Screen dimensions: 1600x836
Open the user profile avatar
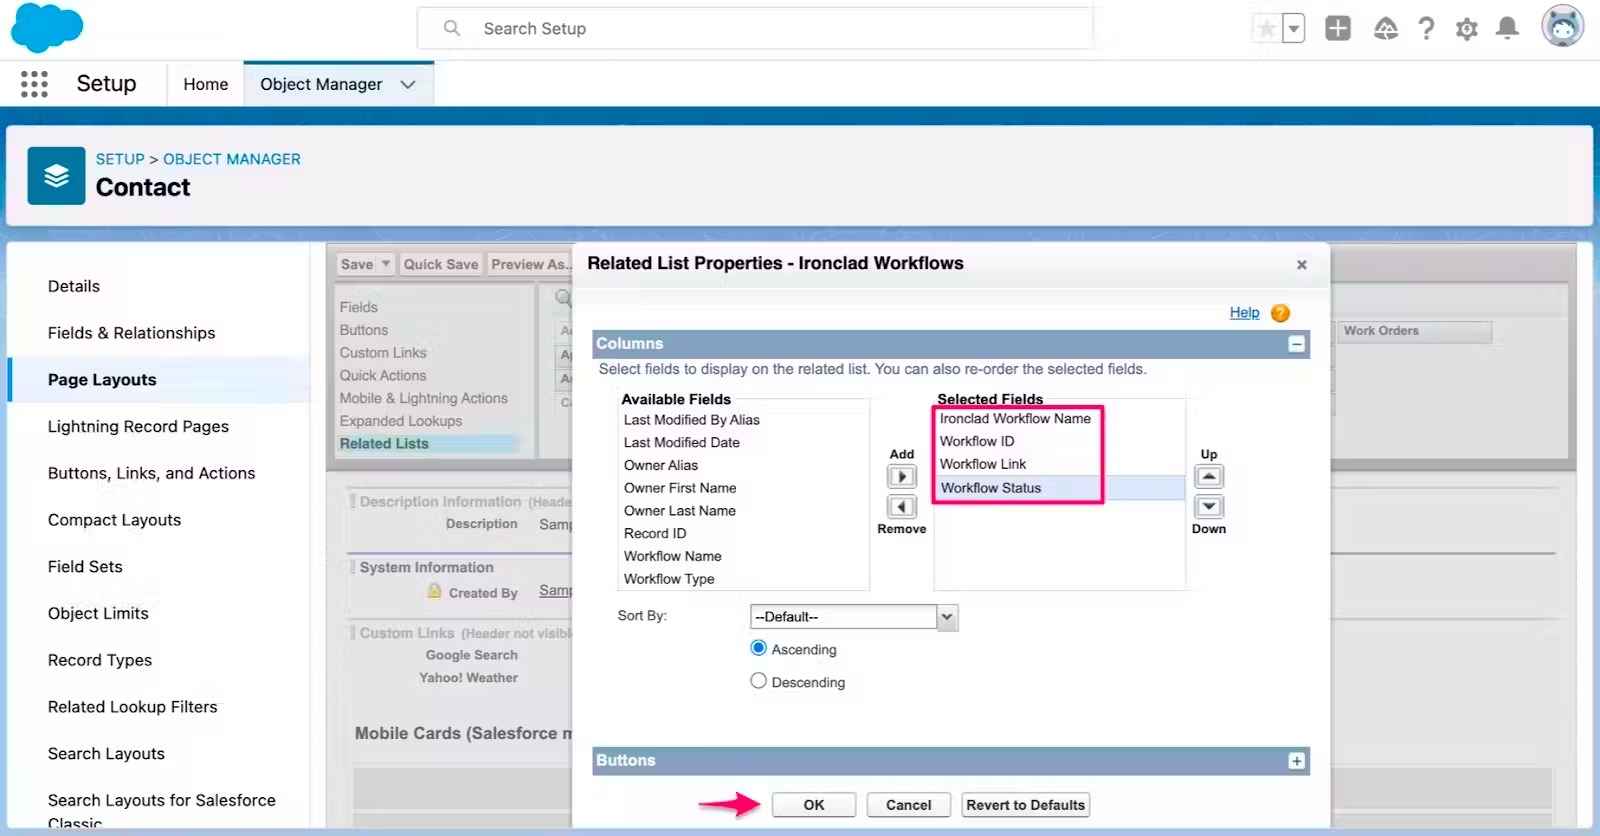(x=1562, y=26)
